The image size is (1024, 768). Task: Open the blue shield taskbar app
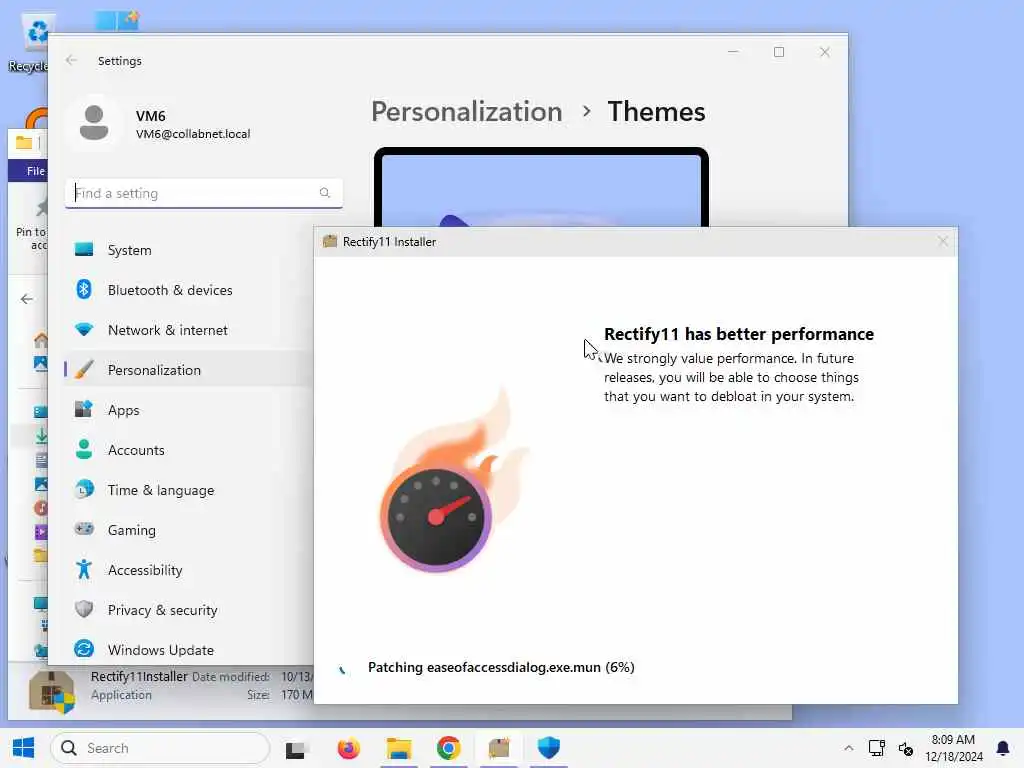click(549, 748)
